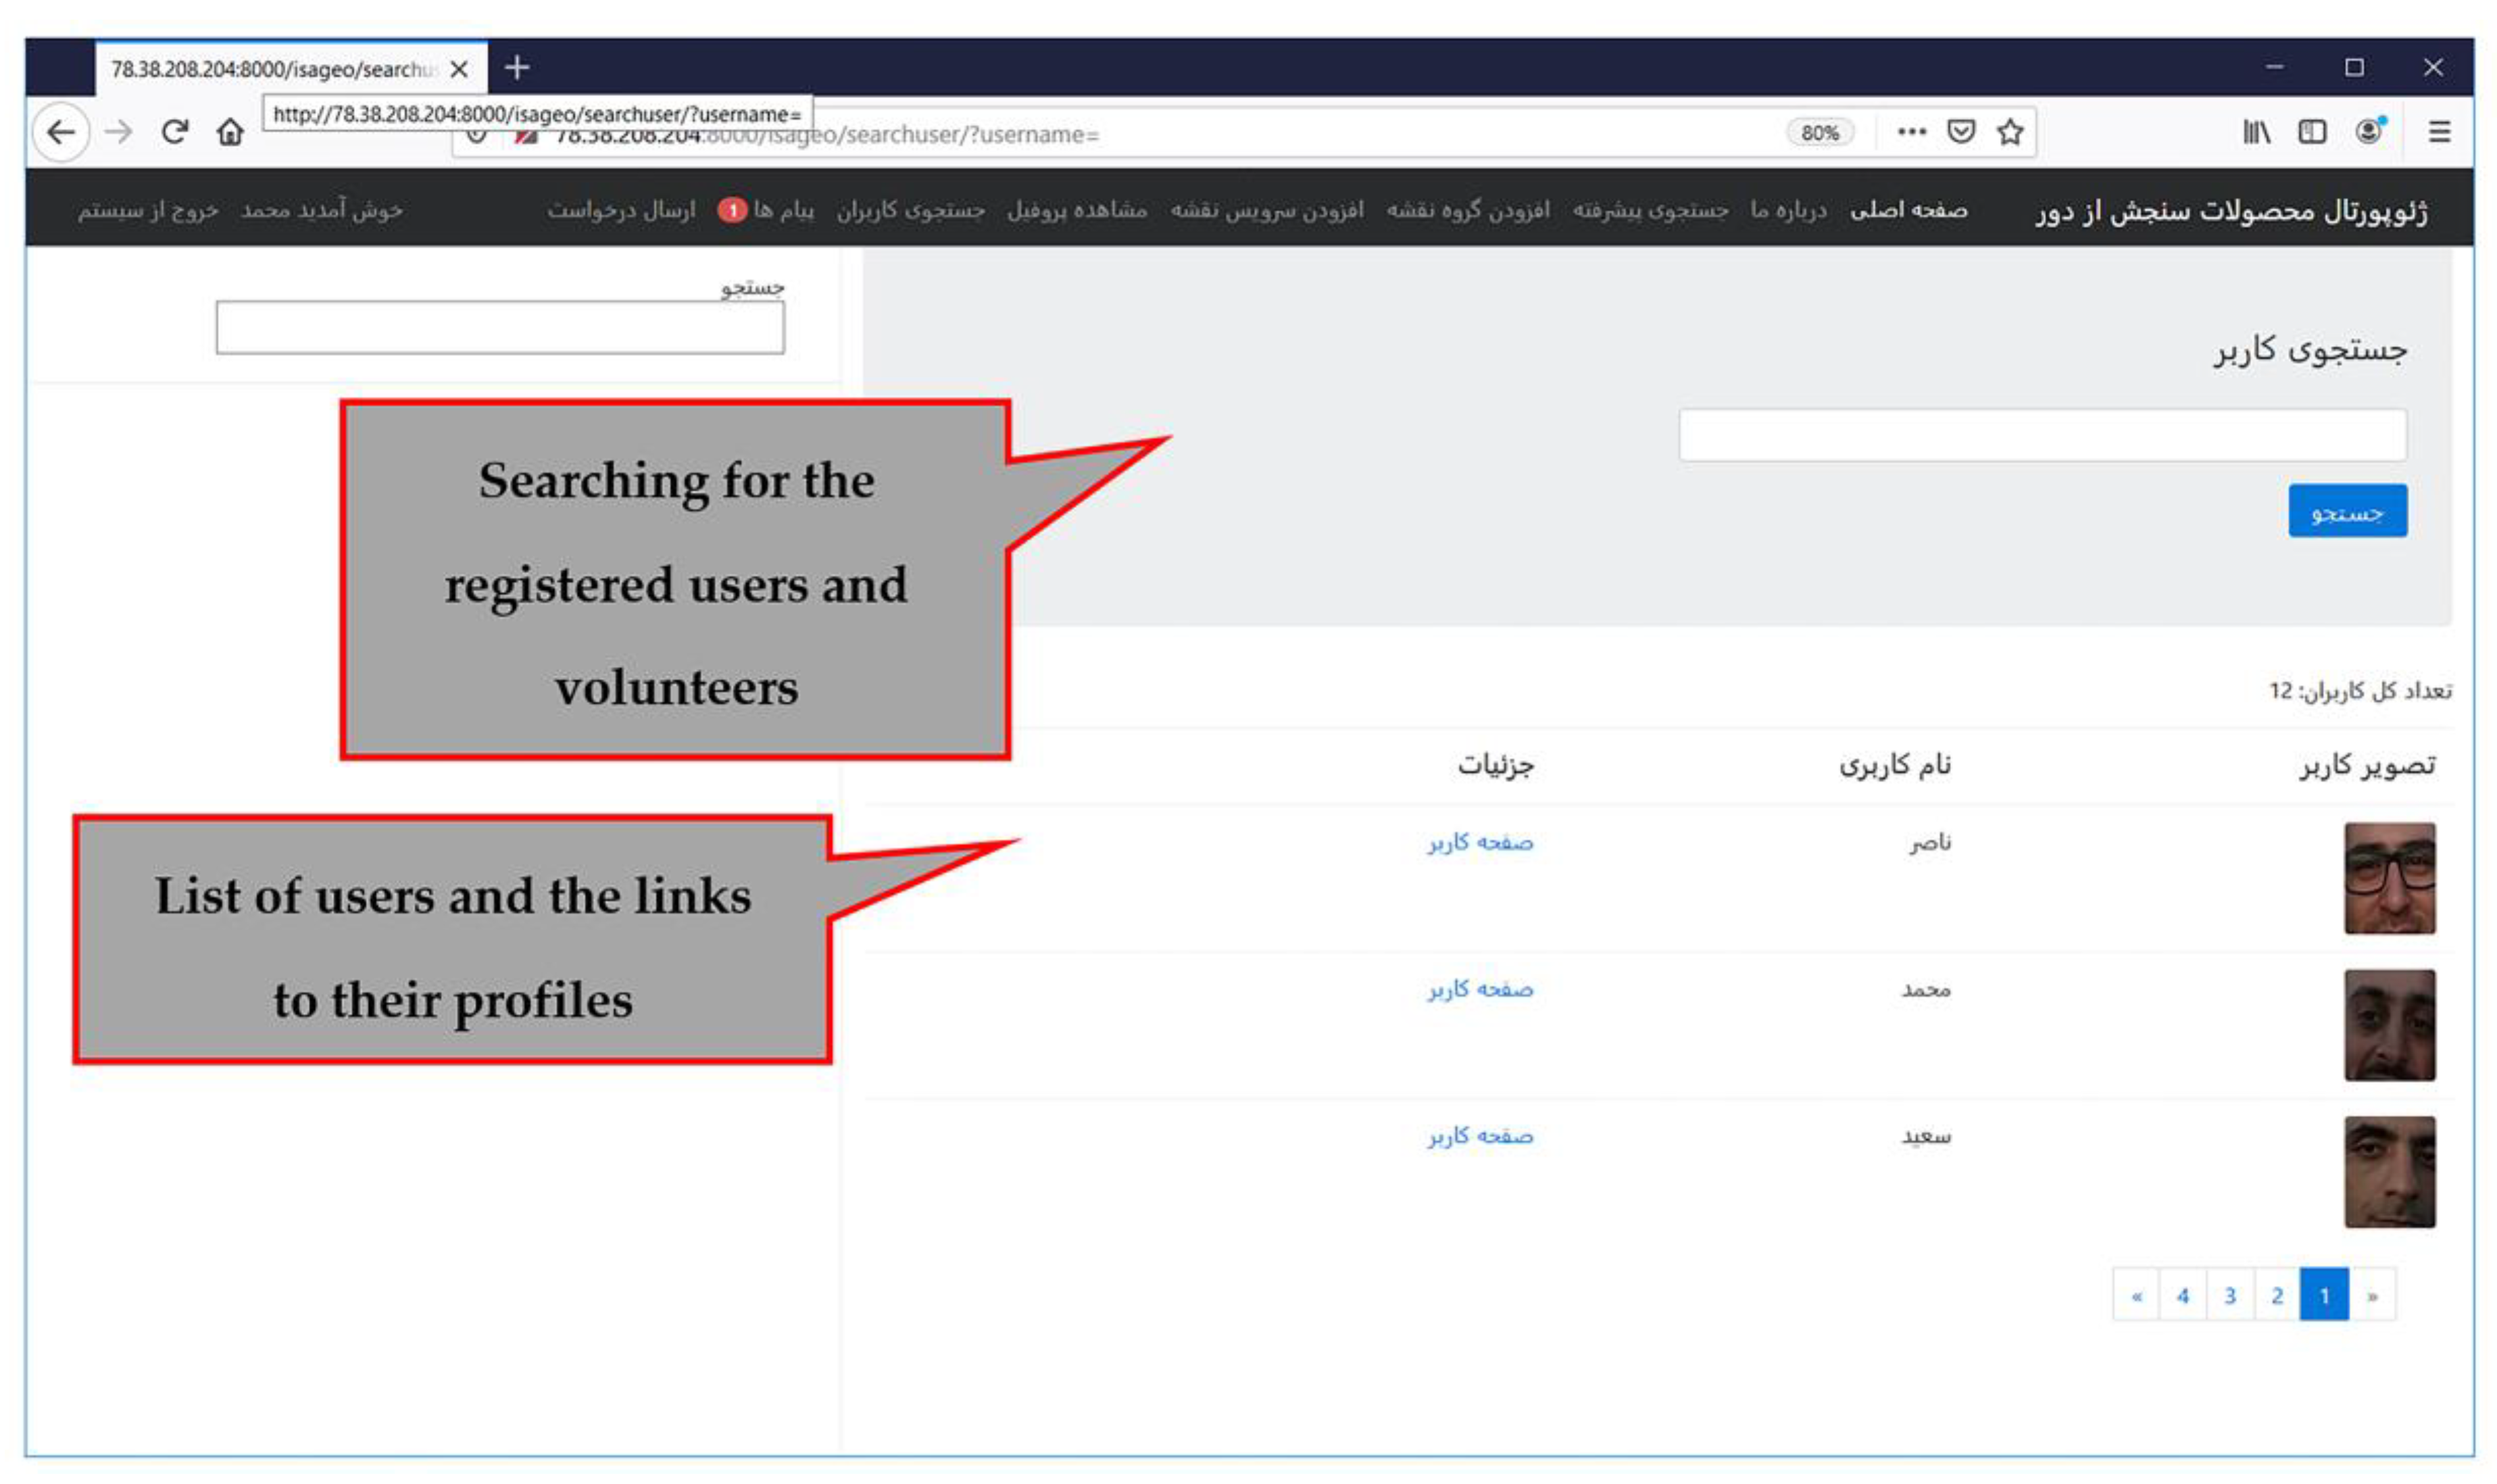Click the 80% zoom level indicator
Viewport: 2497px width, 1484px height.
pyautogui.click(x=1819, y=133)
